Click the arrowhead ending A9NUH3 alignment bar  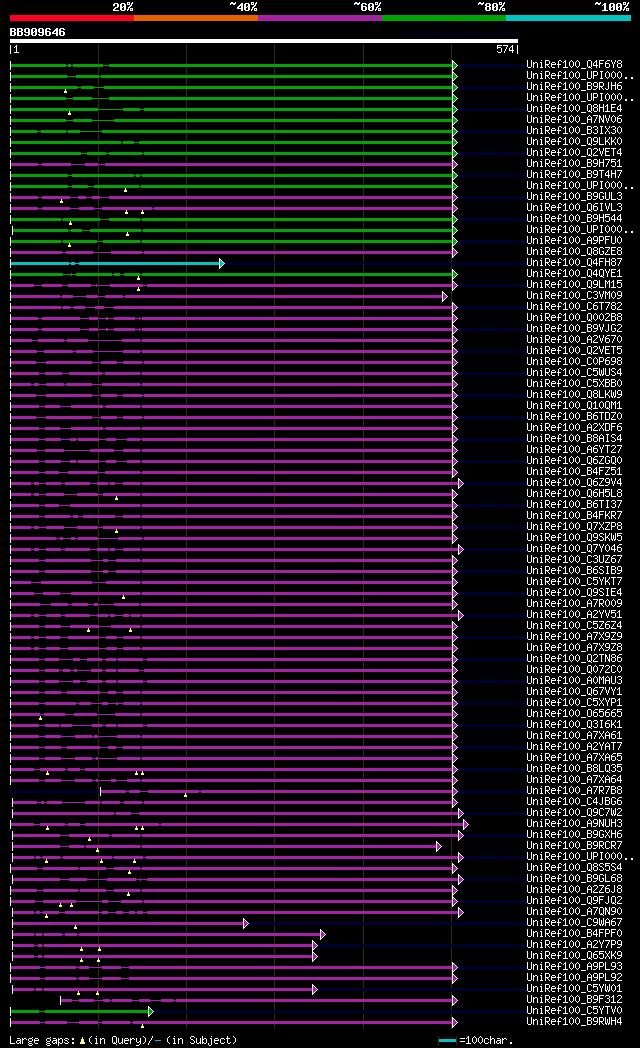[466, 825]
